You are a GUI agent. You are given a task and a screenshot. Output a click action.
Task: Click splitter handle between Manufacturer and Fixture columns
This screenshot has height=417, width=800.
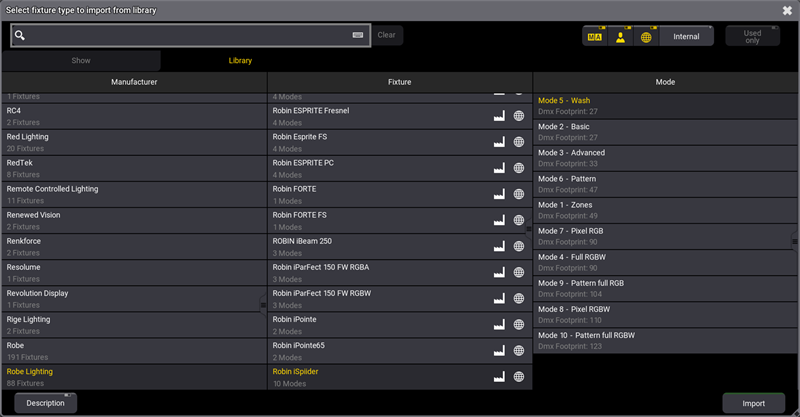click(264, 304)
